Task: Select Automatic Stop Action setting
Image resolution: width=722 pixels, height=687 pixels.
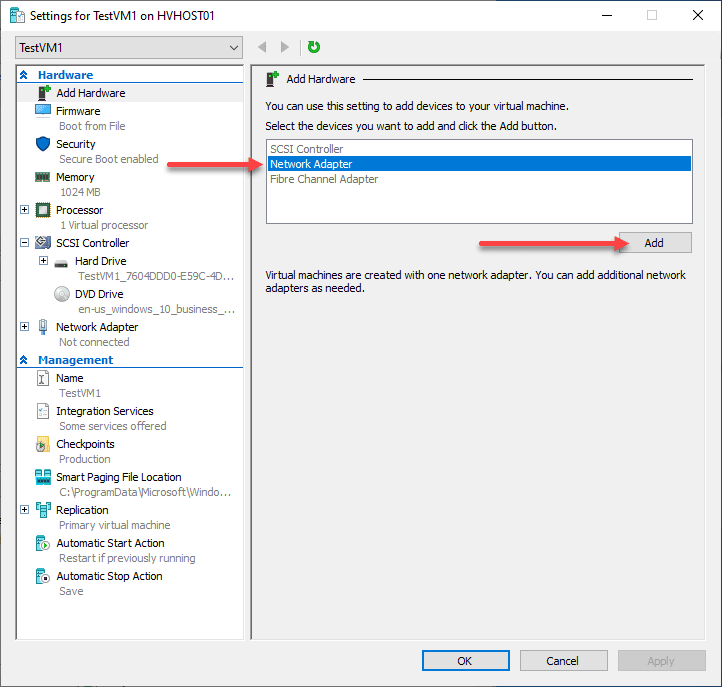Action: 109,576
